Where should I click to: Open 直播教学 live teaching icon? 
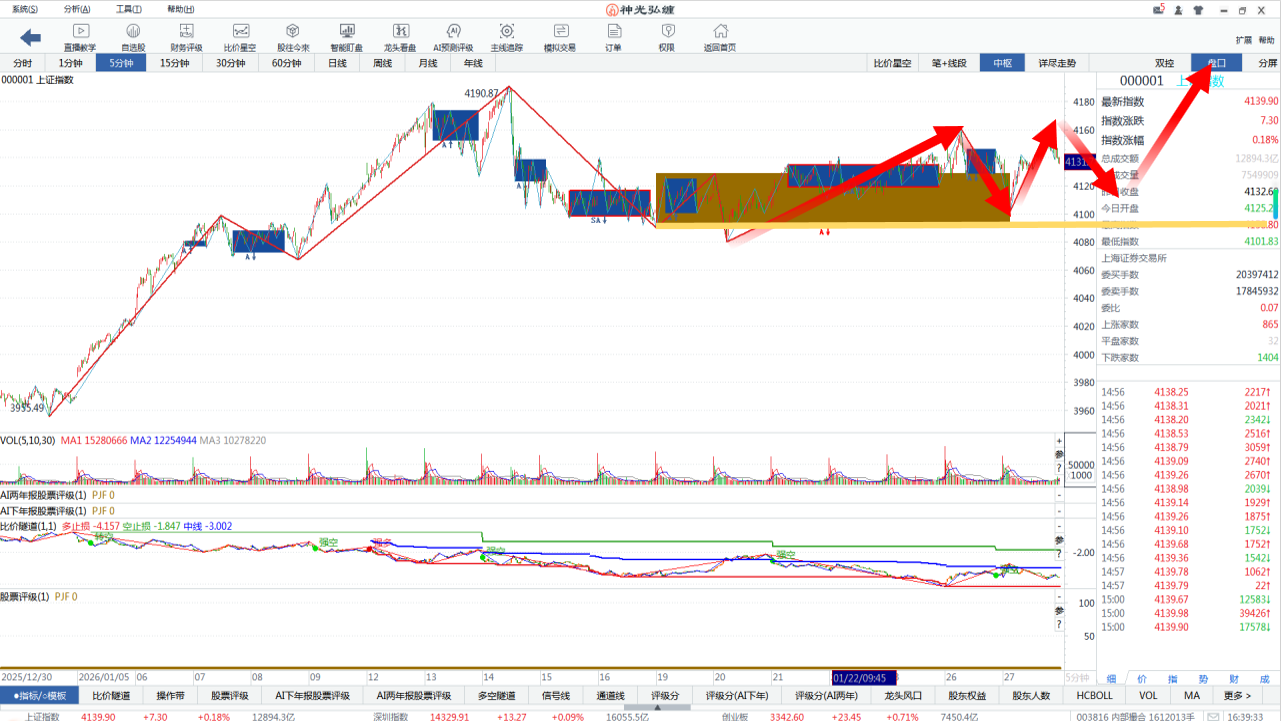coord(80,38)
